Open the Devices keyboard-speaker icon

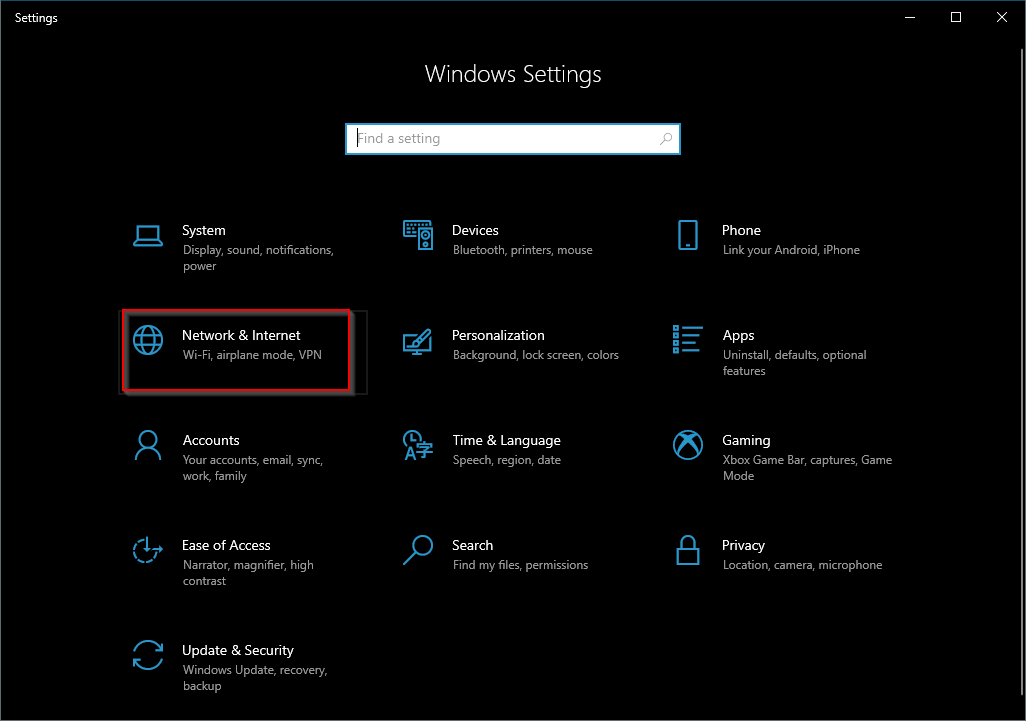tap(417, 235)
